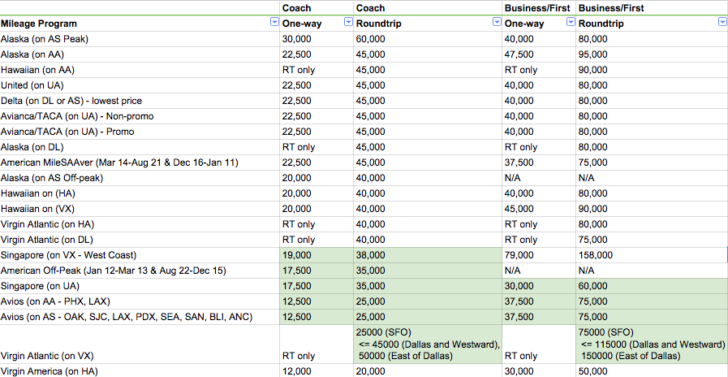728x377 pixels.
Task: Select the 75,000 Business Roundtrip cell in the American MileSAAver row
Action: pos(652,162)
